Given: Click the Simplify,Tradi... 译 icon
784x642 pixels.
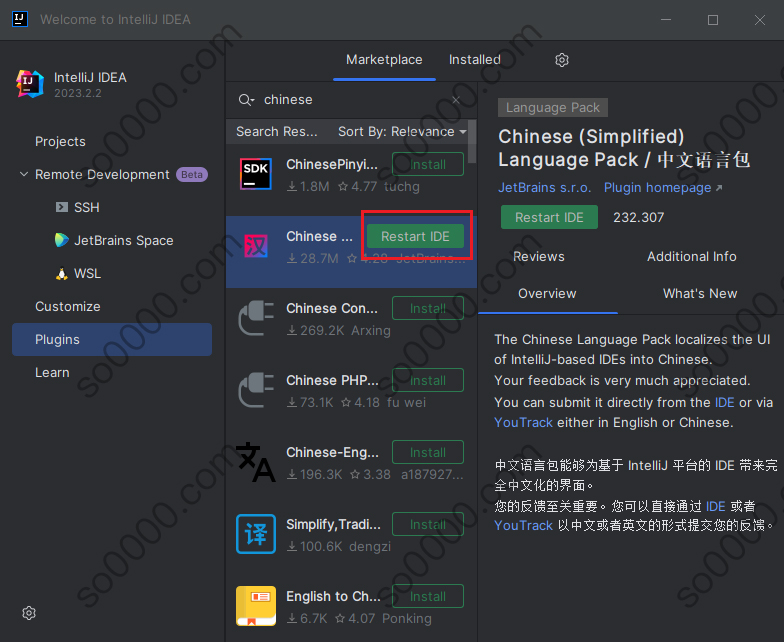Looking at the screenshot, I should (256, 534).
